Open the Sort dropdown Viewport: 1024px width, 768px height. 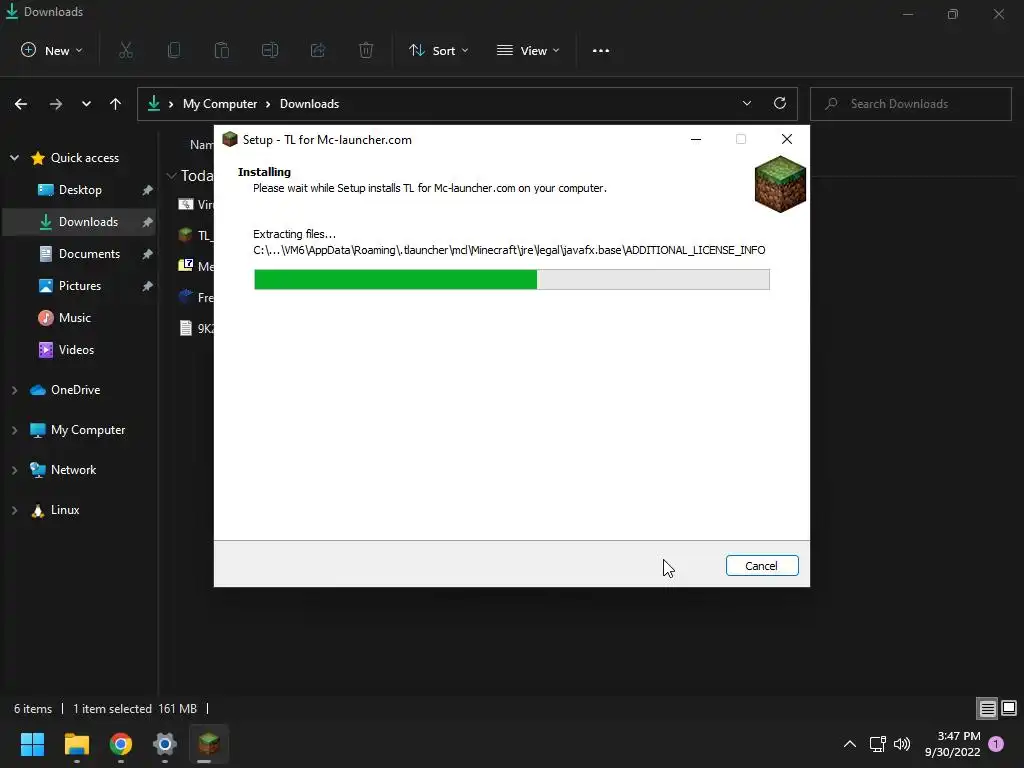(438, 50)
